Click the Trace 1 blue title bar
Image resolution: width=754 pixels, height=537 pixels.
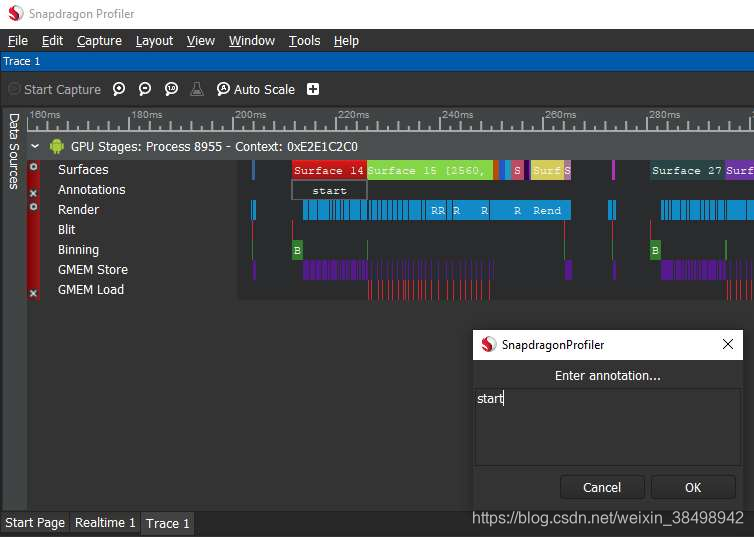[377, 62]
